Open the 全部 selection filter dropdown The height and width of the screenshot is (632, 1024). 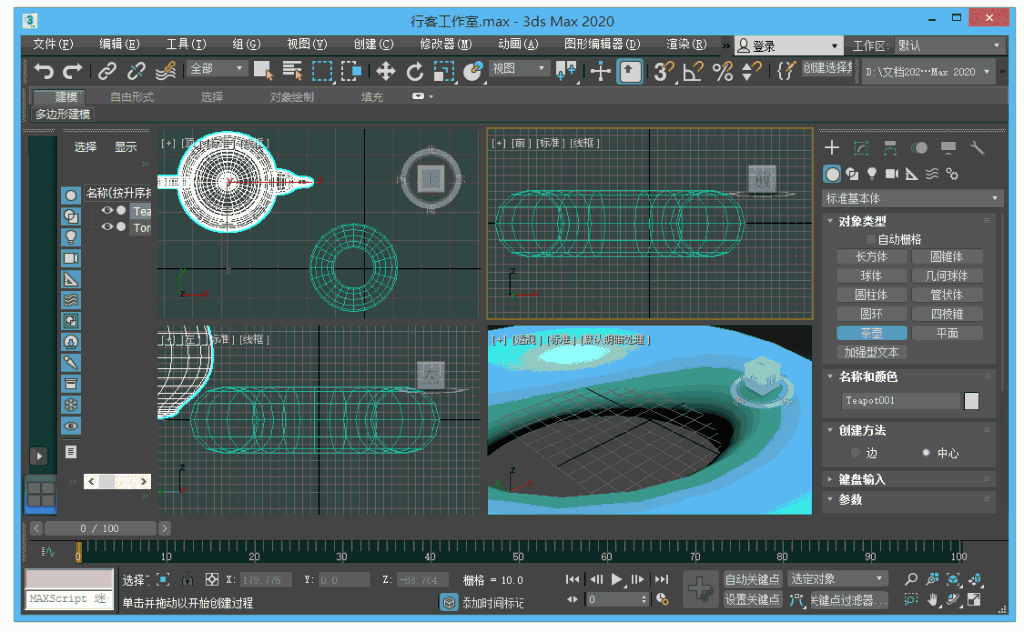point(216,69)
